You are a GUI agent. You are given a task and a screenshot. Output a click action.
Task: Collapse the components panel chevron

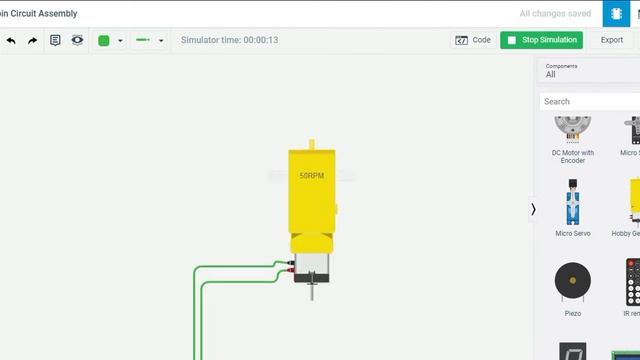533,209
